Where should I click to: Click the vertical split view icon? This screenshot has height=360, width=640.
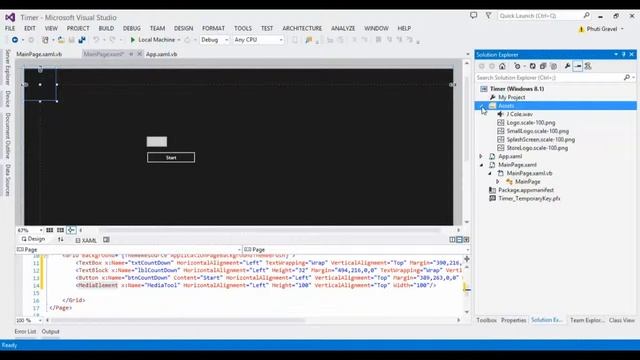click(x=452, y=240)
